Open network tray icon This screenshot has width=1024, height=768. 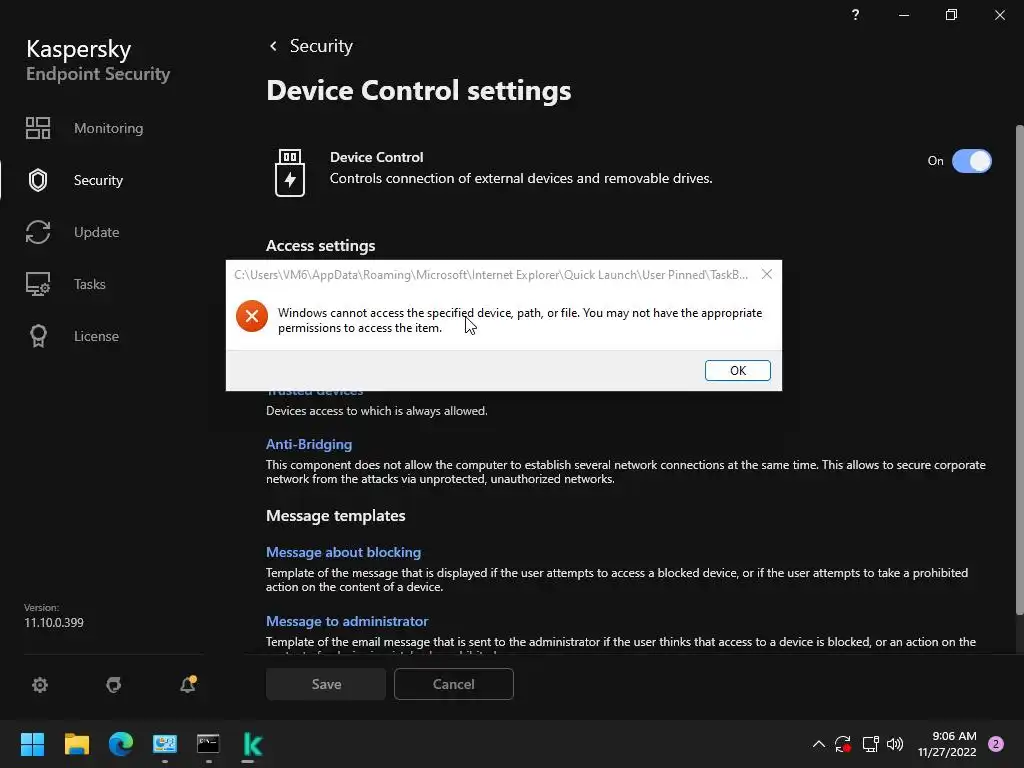[870, 744]
